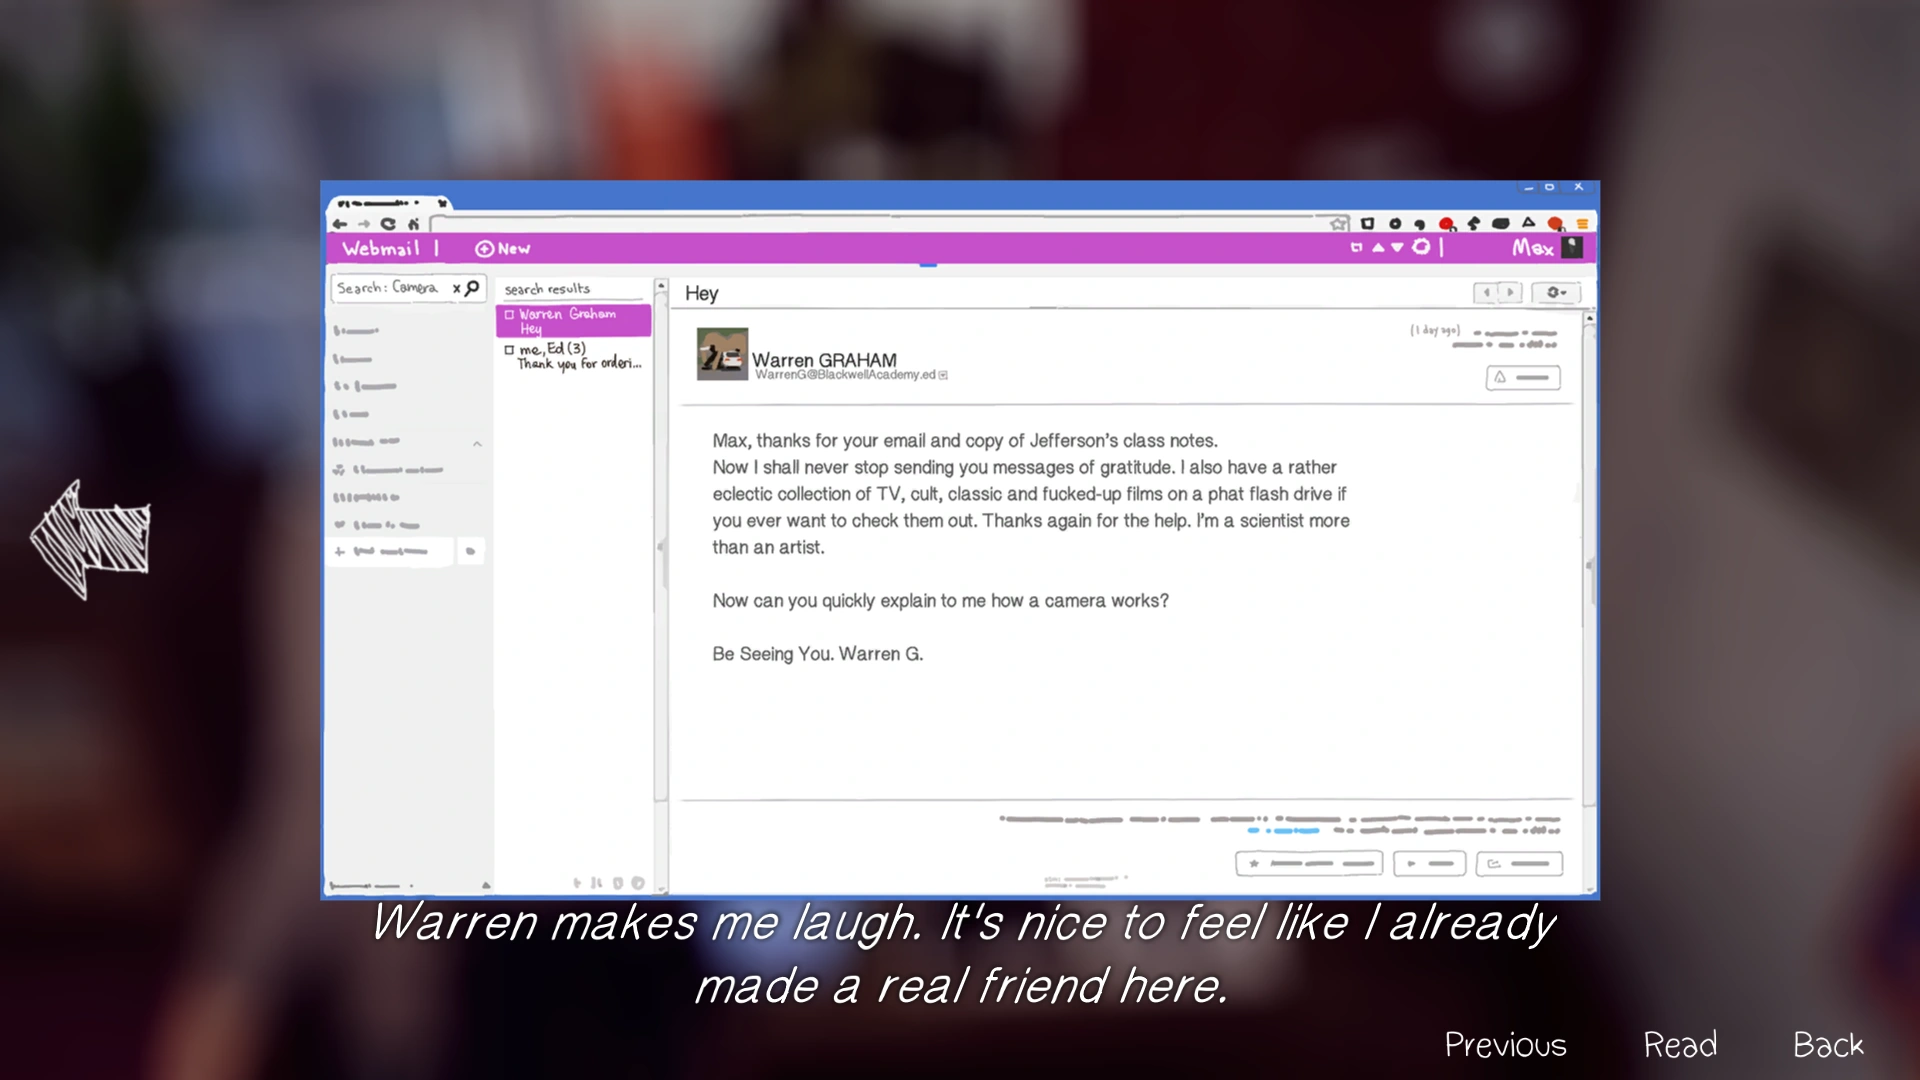Clear the Camera search with the X
The height and width of the screenshot is (1080, 1920).
click(456, 288)
